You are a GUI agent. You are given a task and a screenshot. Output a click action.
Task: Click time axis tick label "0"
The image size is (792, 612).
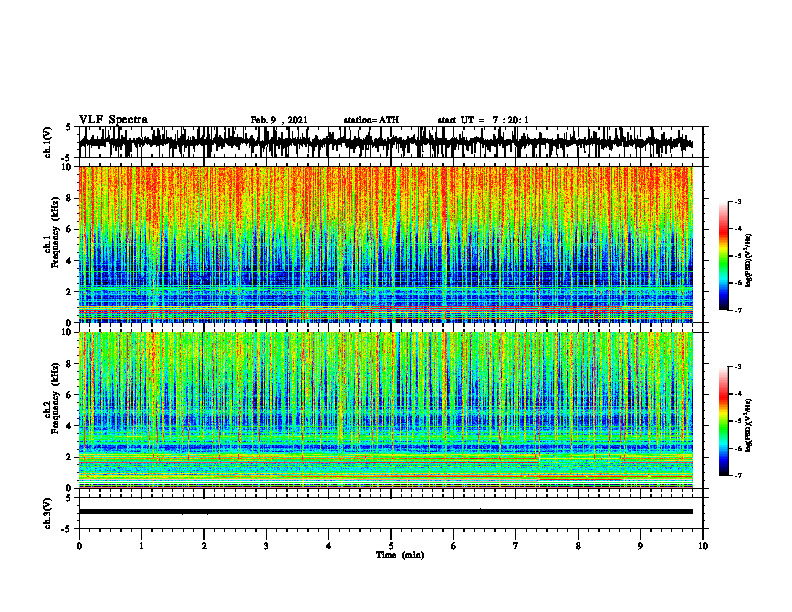point(79,546)
